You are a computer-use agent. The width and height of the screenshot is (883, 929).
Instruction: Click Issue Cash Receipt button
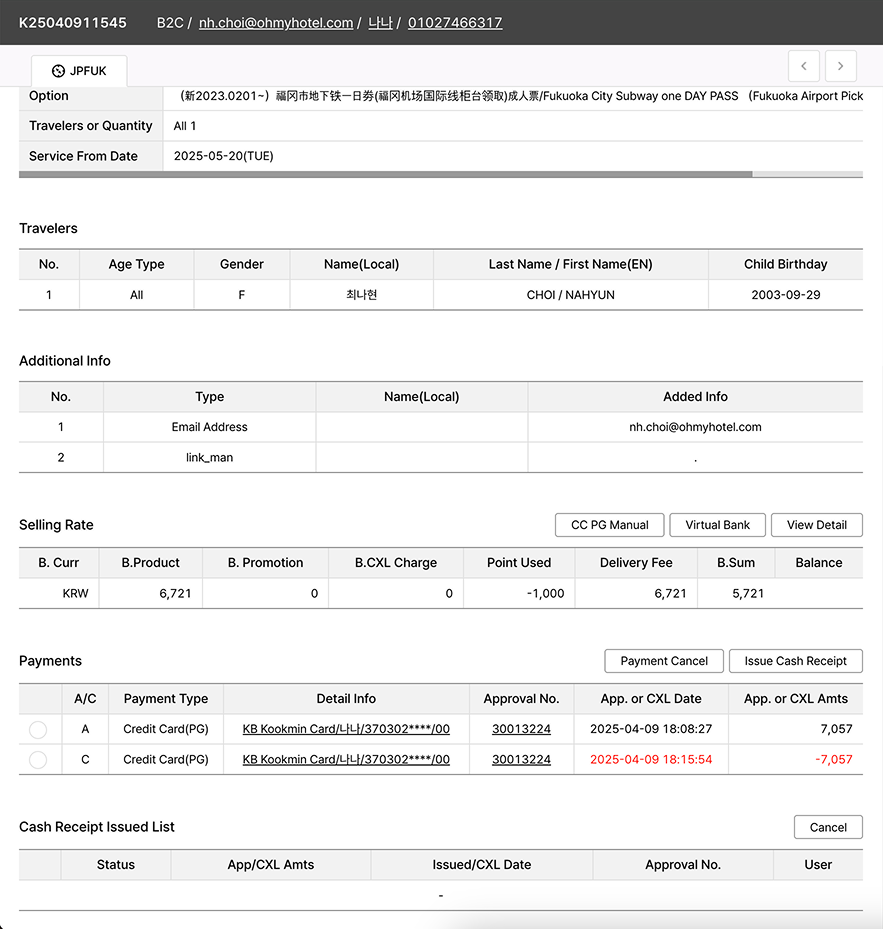click(x=795, y=661)
